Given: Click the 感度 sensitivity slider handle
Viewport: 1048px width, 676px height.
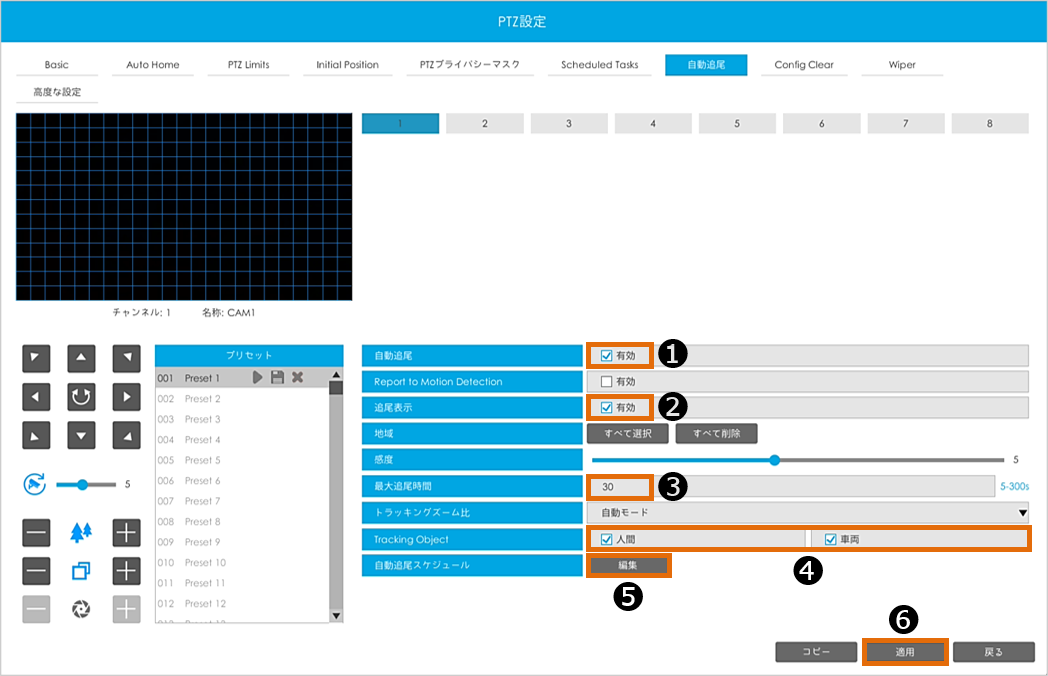Looking at the screenshot, I should (774, 460).
